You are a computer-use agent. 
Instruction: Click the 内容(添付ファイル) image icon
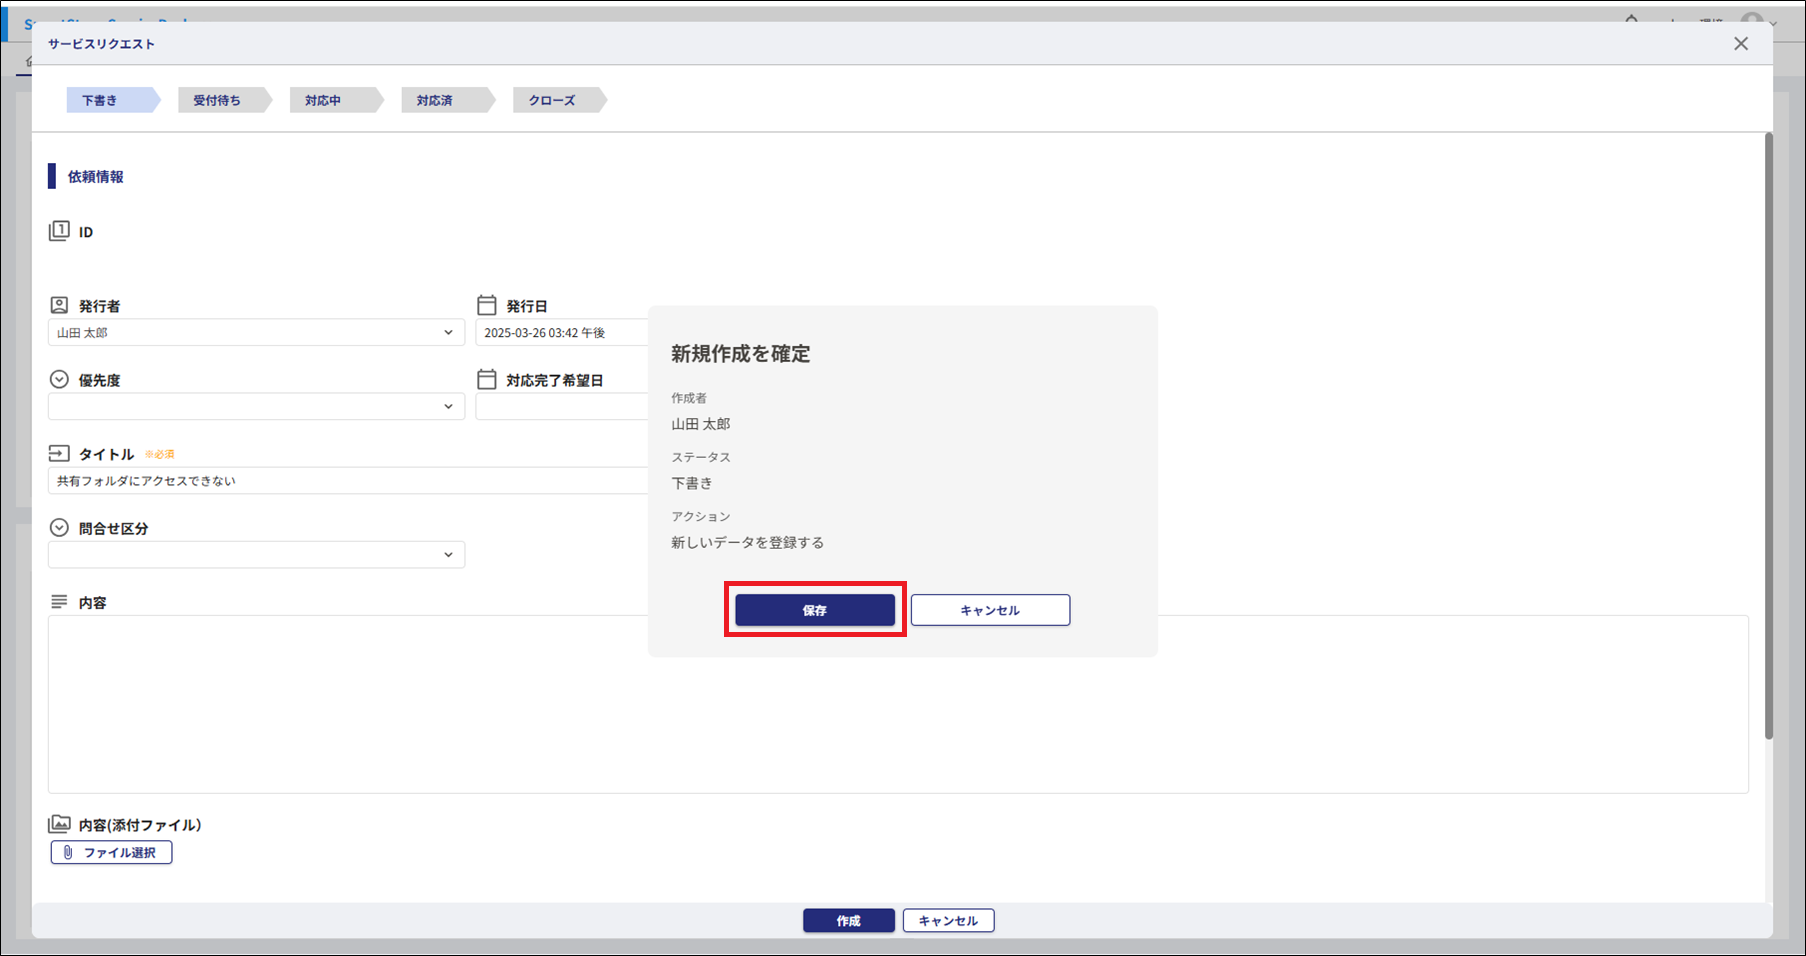point(59,825)
